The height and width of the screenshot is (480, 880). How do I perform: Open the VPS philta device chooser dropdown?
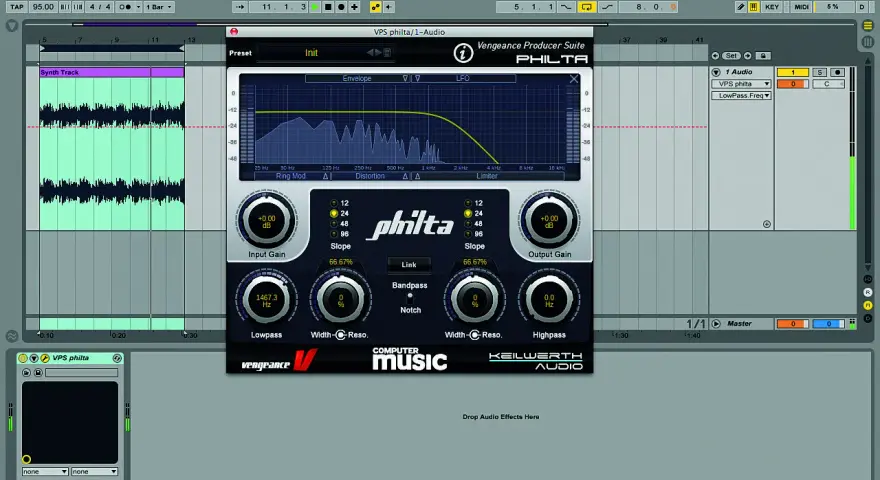pos(741,84)
